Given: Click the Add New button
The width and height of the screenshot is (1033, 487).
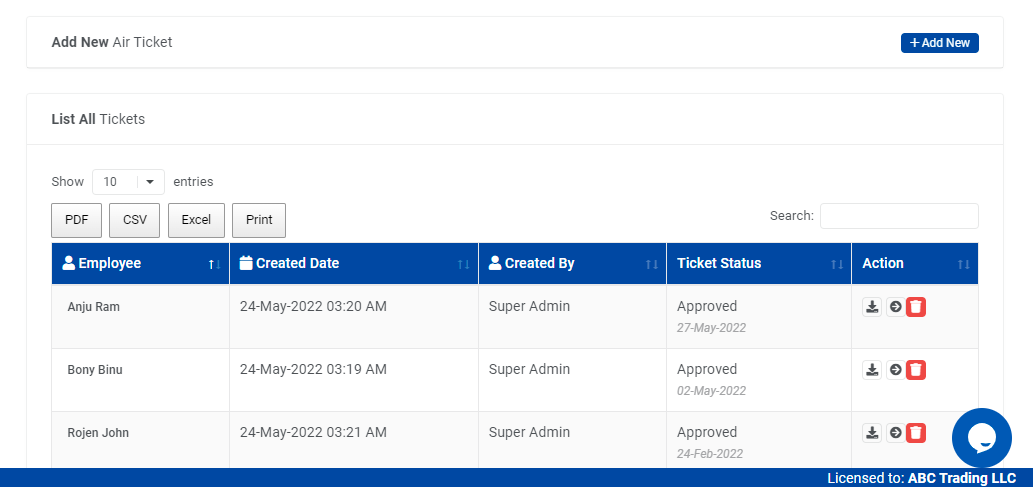Looking at the screenshot, I should tap(939, 43).
